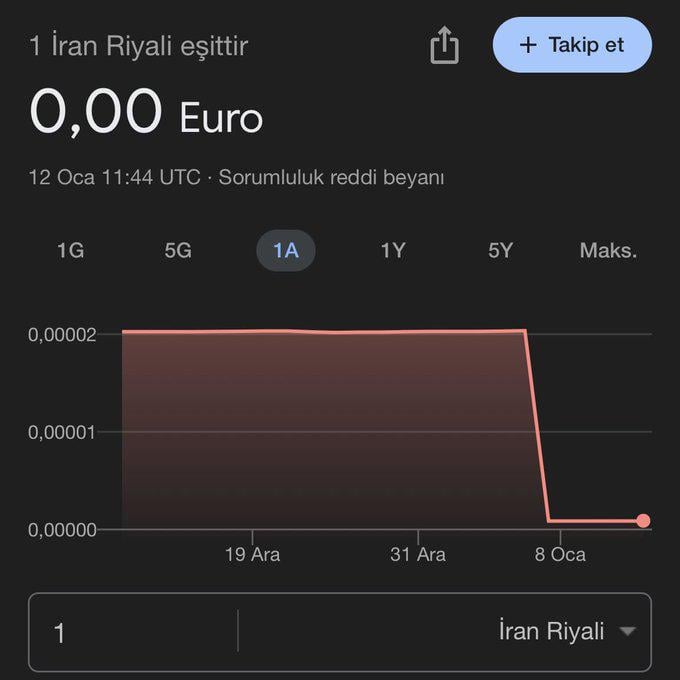Click the 8 Oca date label
Screen dimensions: 680x680
click(560, 554)
